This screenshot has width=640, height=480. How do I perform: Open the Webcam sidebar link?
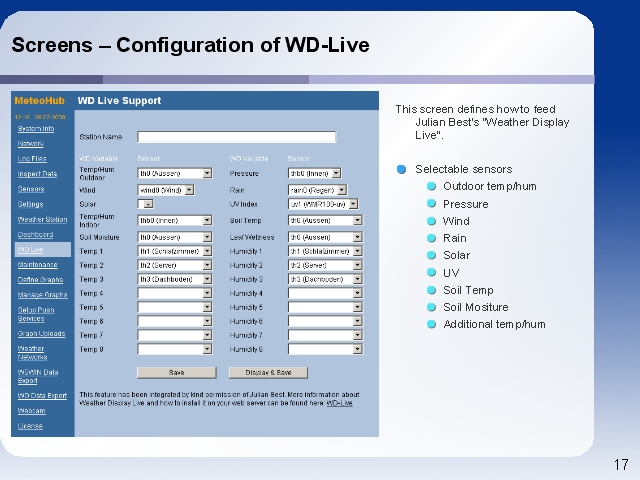click(x=31, y=411)
